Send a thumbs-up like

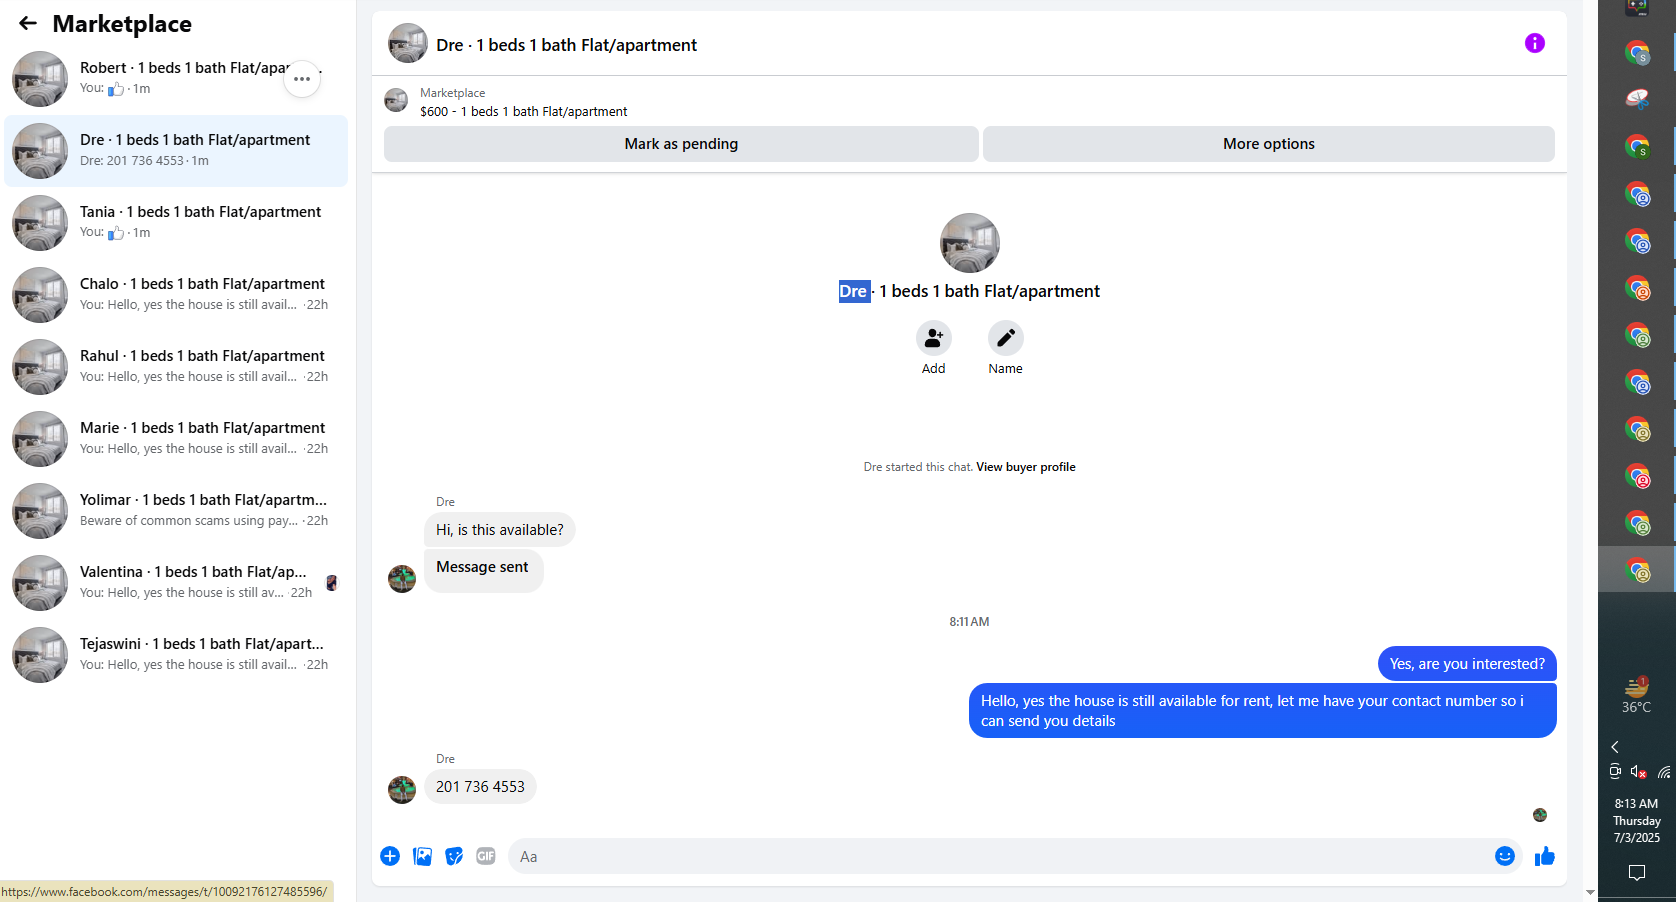1544,856
